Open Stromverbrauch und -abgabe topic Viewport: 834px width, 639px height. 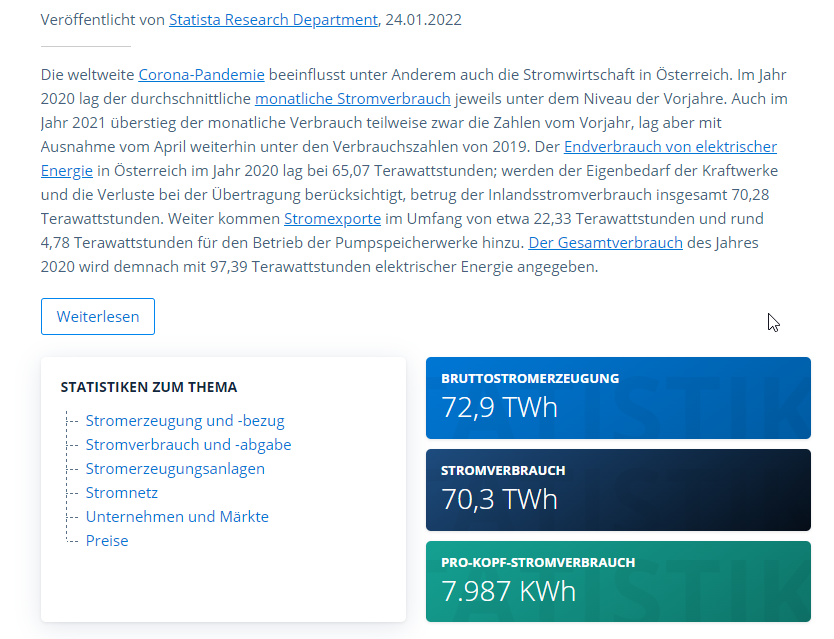[188, 445]
